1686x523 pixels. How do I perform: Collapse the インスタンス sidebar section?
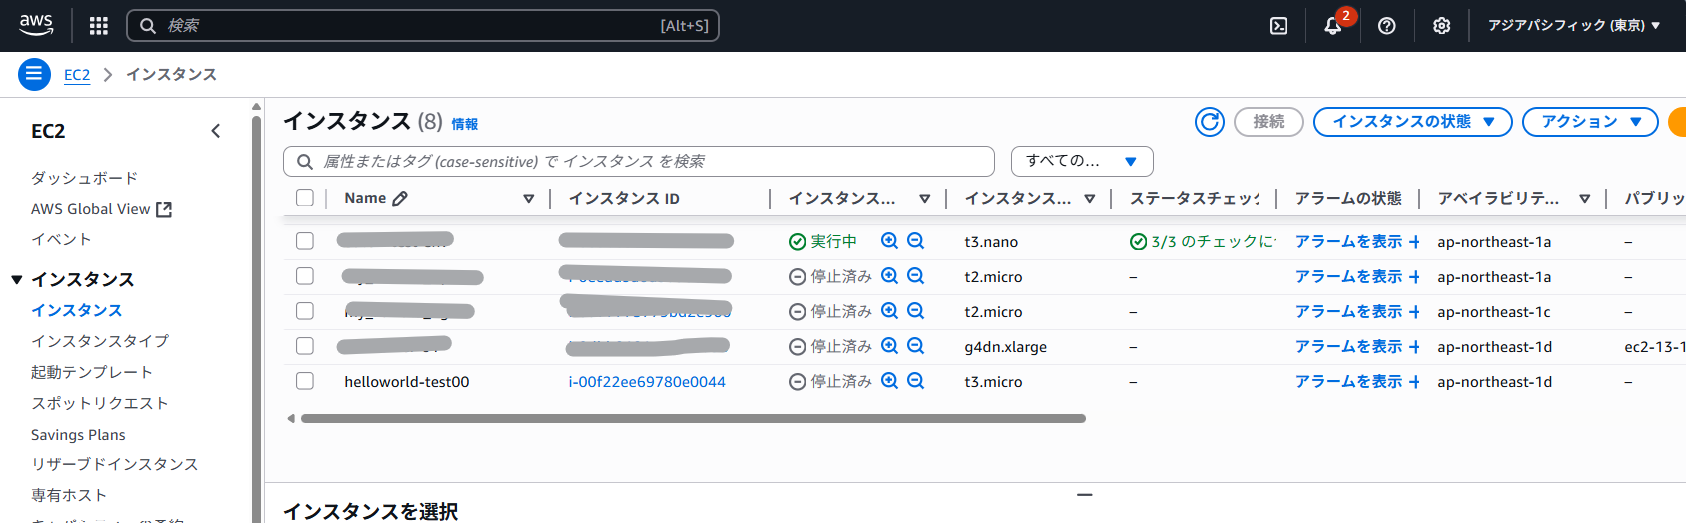pos(17,280)
